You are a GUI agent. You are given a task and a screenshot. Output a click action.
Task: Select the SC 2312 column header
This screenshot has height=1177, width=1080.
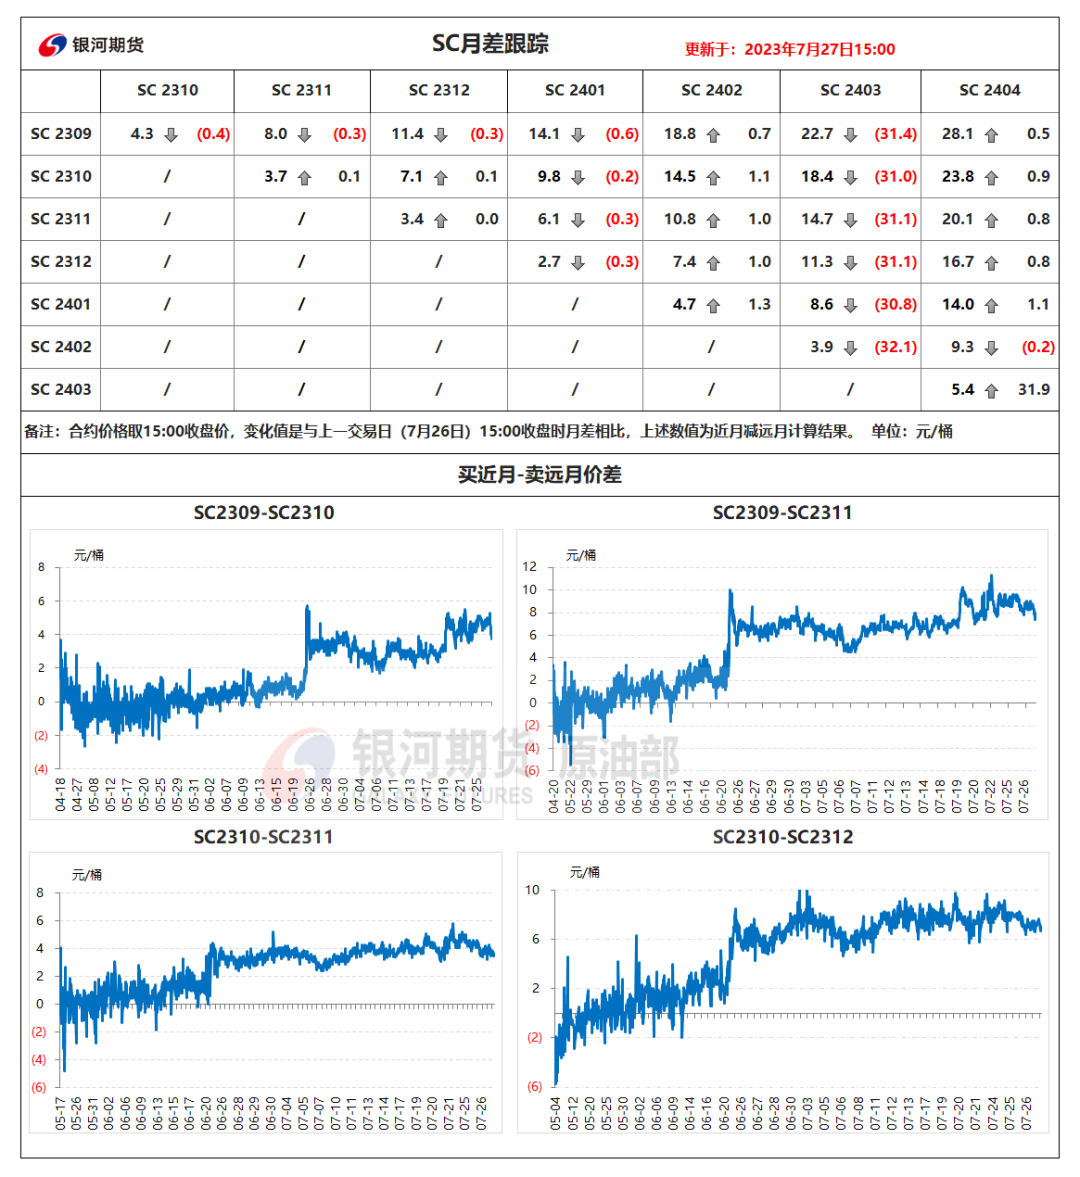point(439,90)
